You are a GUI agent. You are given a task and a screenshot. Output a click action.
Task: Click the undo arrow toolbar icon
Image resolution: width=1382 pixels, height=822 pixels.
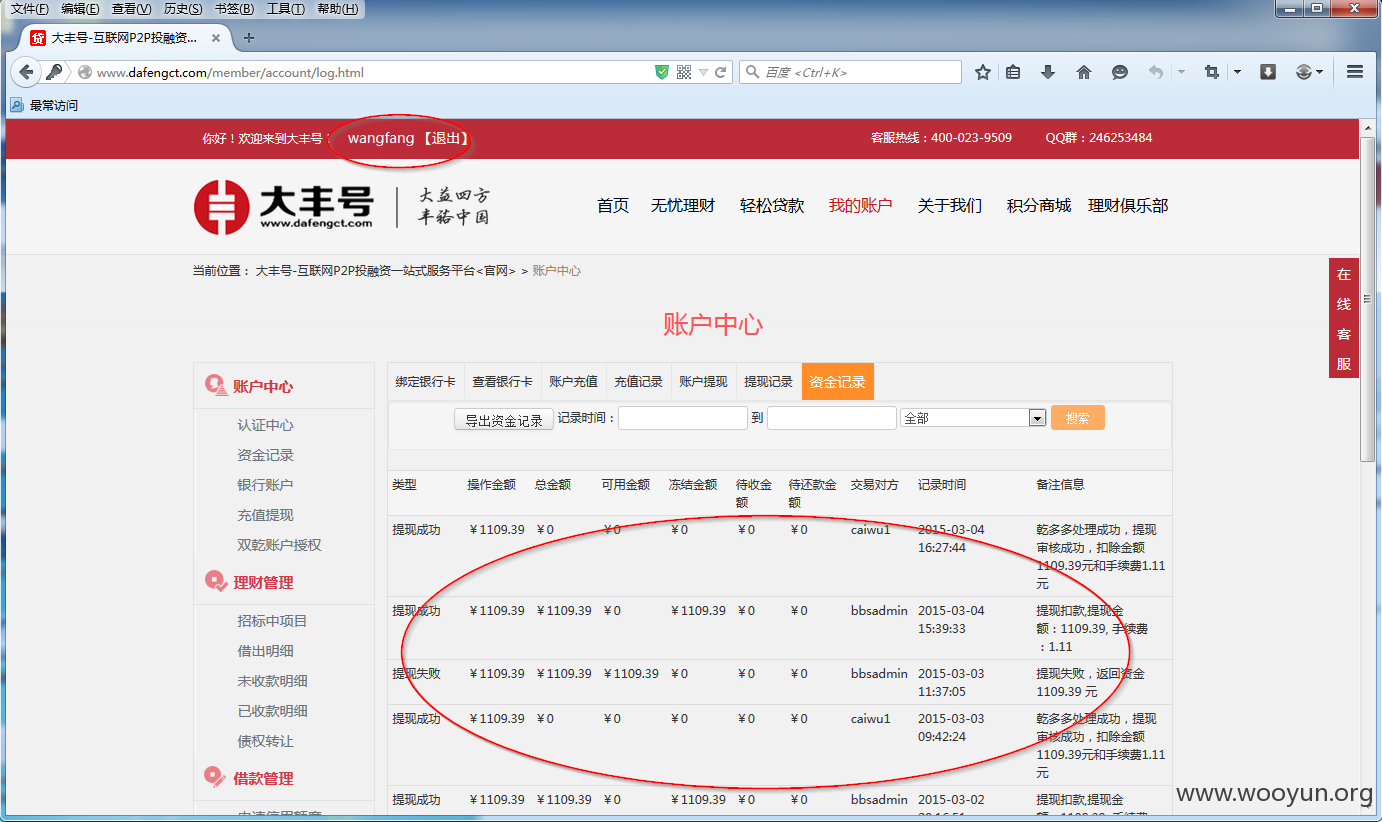[1156, 72]
